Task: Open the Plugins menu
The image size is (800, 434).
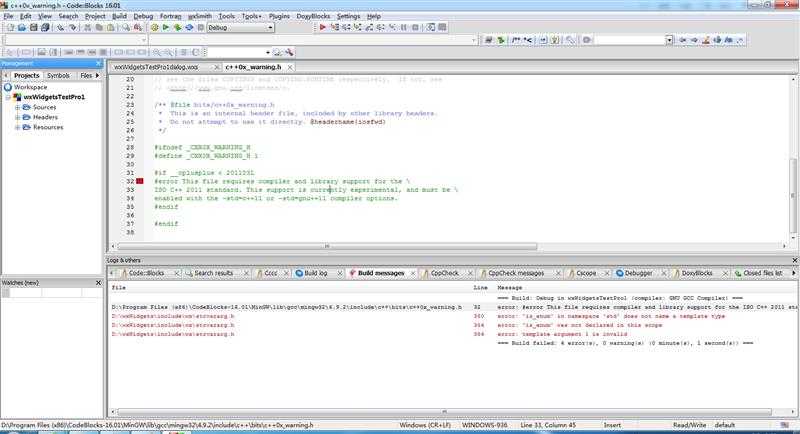Action: coord(279,16)
